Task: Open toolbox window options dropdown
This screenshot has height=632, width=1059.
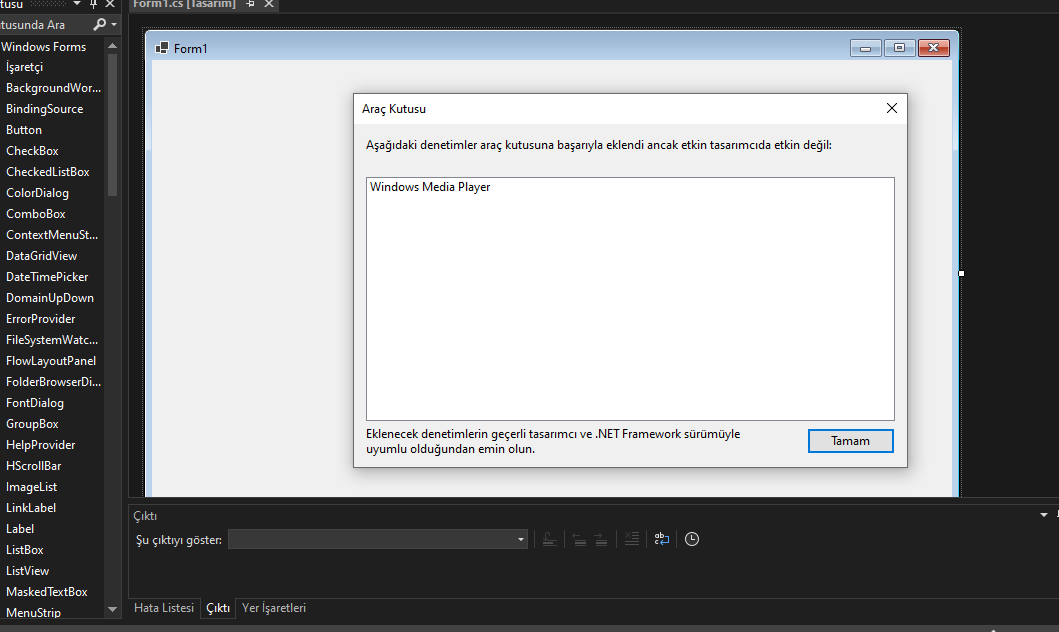Action: coord(77,4)
